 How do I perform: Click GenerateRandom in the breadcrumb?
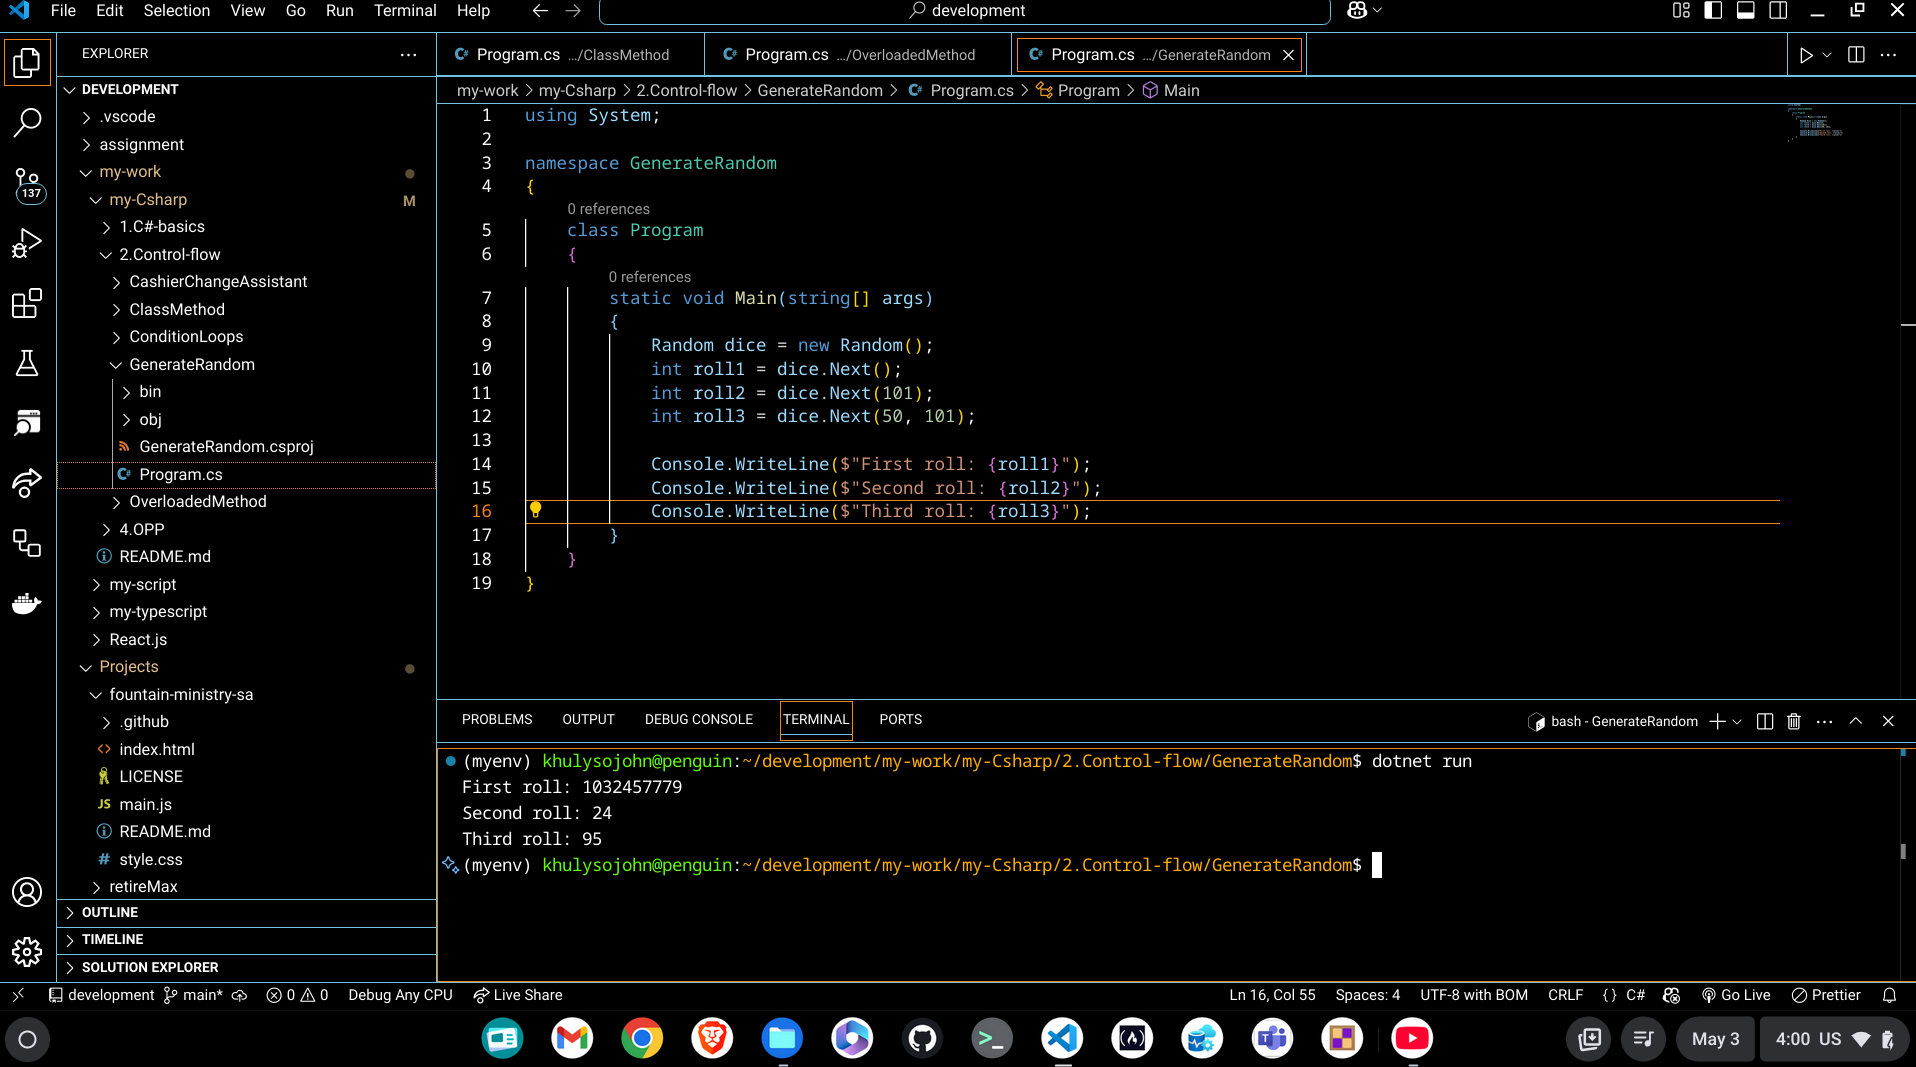(x=820, y=90)
